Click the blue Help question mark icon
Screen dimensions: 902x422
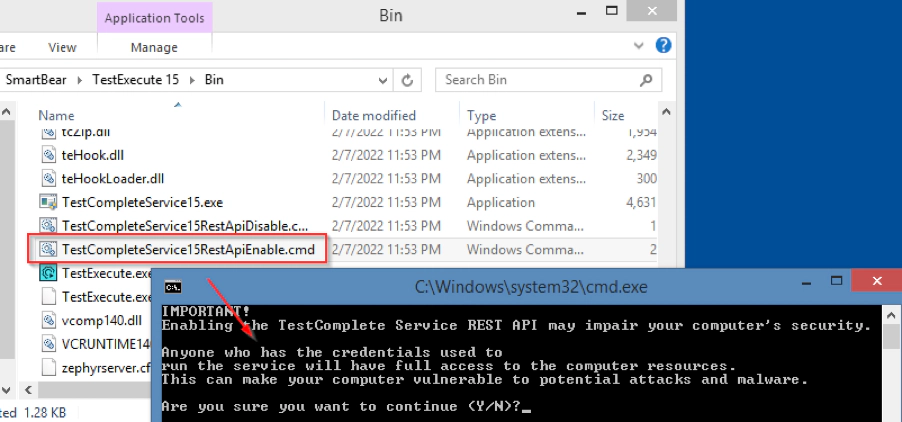click(x=662, y=47)
